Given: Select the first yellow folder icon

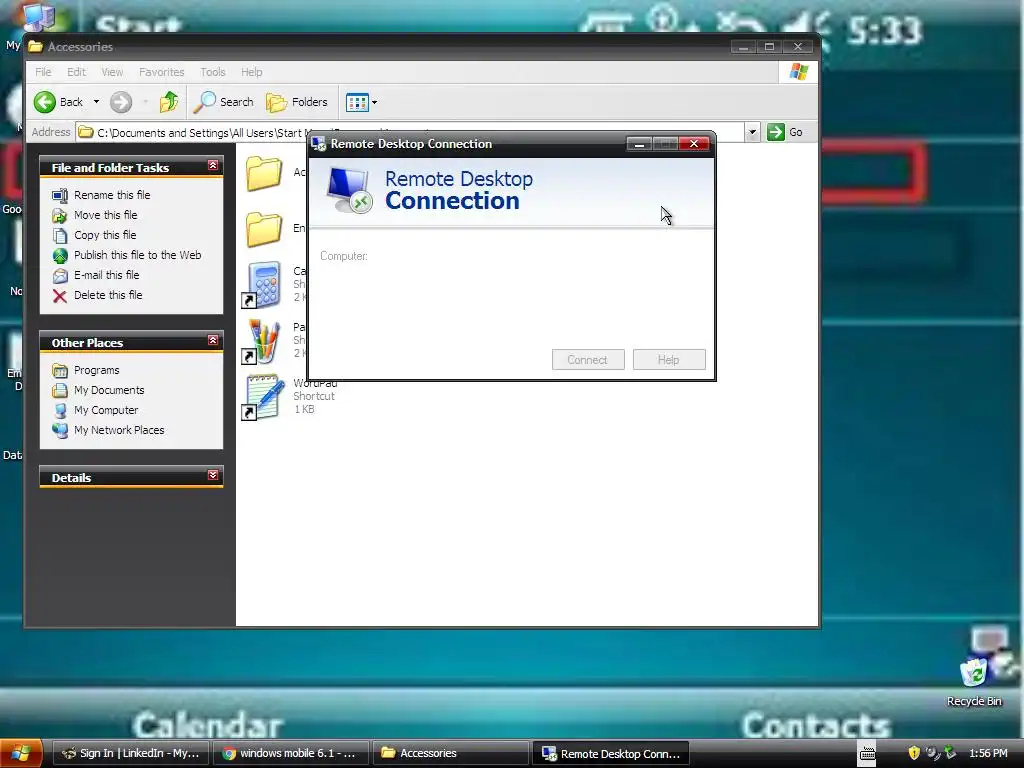Looking at the screenshot, I should point(264,173).
